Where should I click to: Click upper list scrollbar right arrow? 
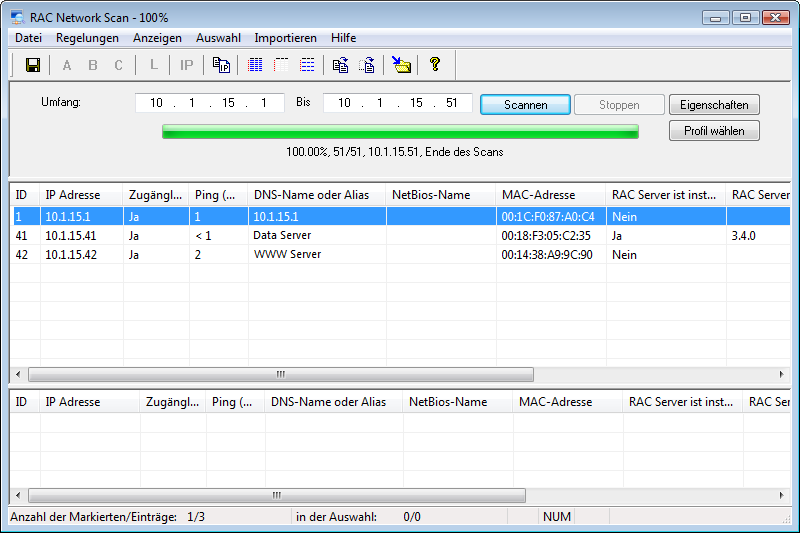click(x=782, y=374)
